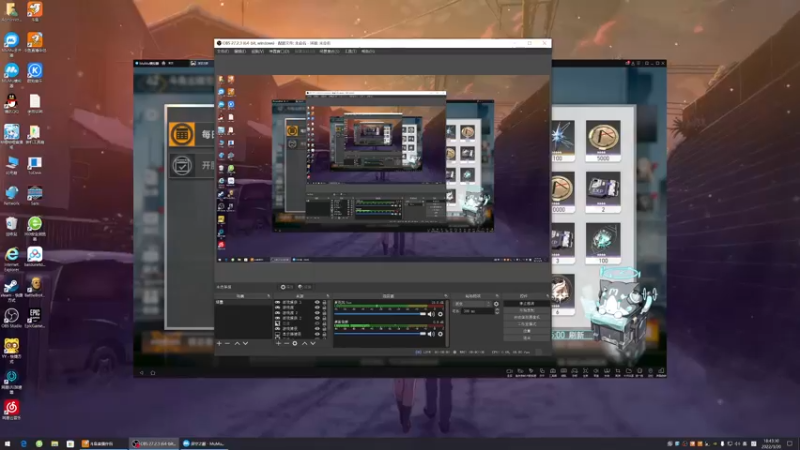
Task: Move source down in Sources dock
Action: [313, 343]
